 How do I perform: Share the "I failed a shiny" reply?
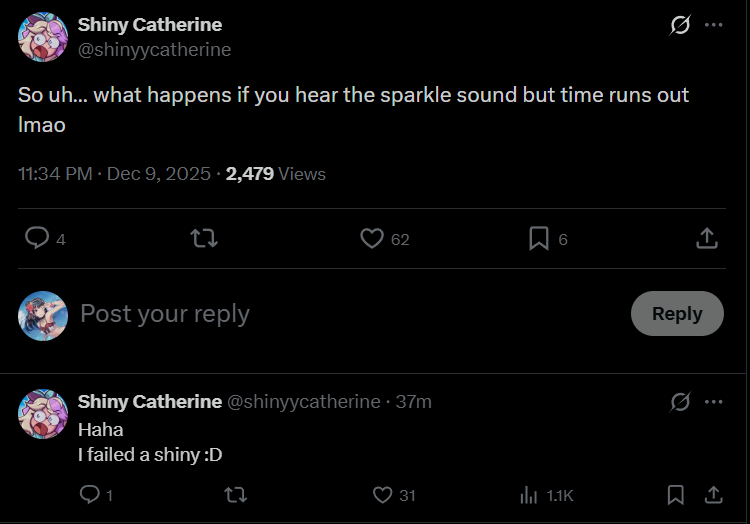[713, 494]
